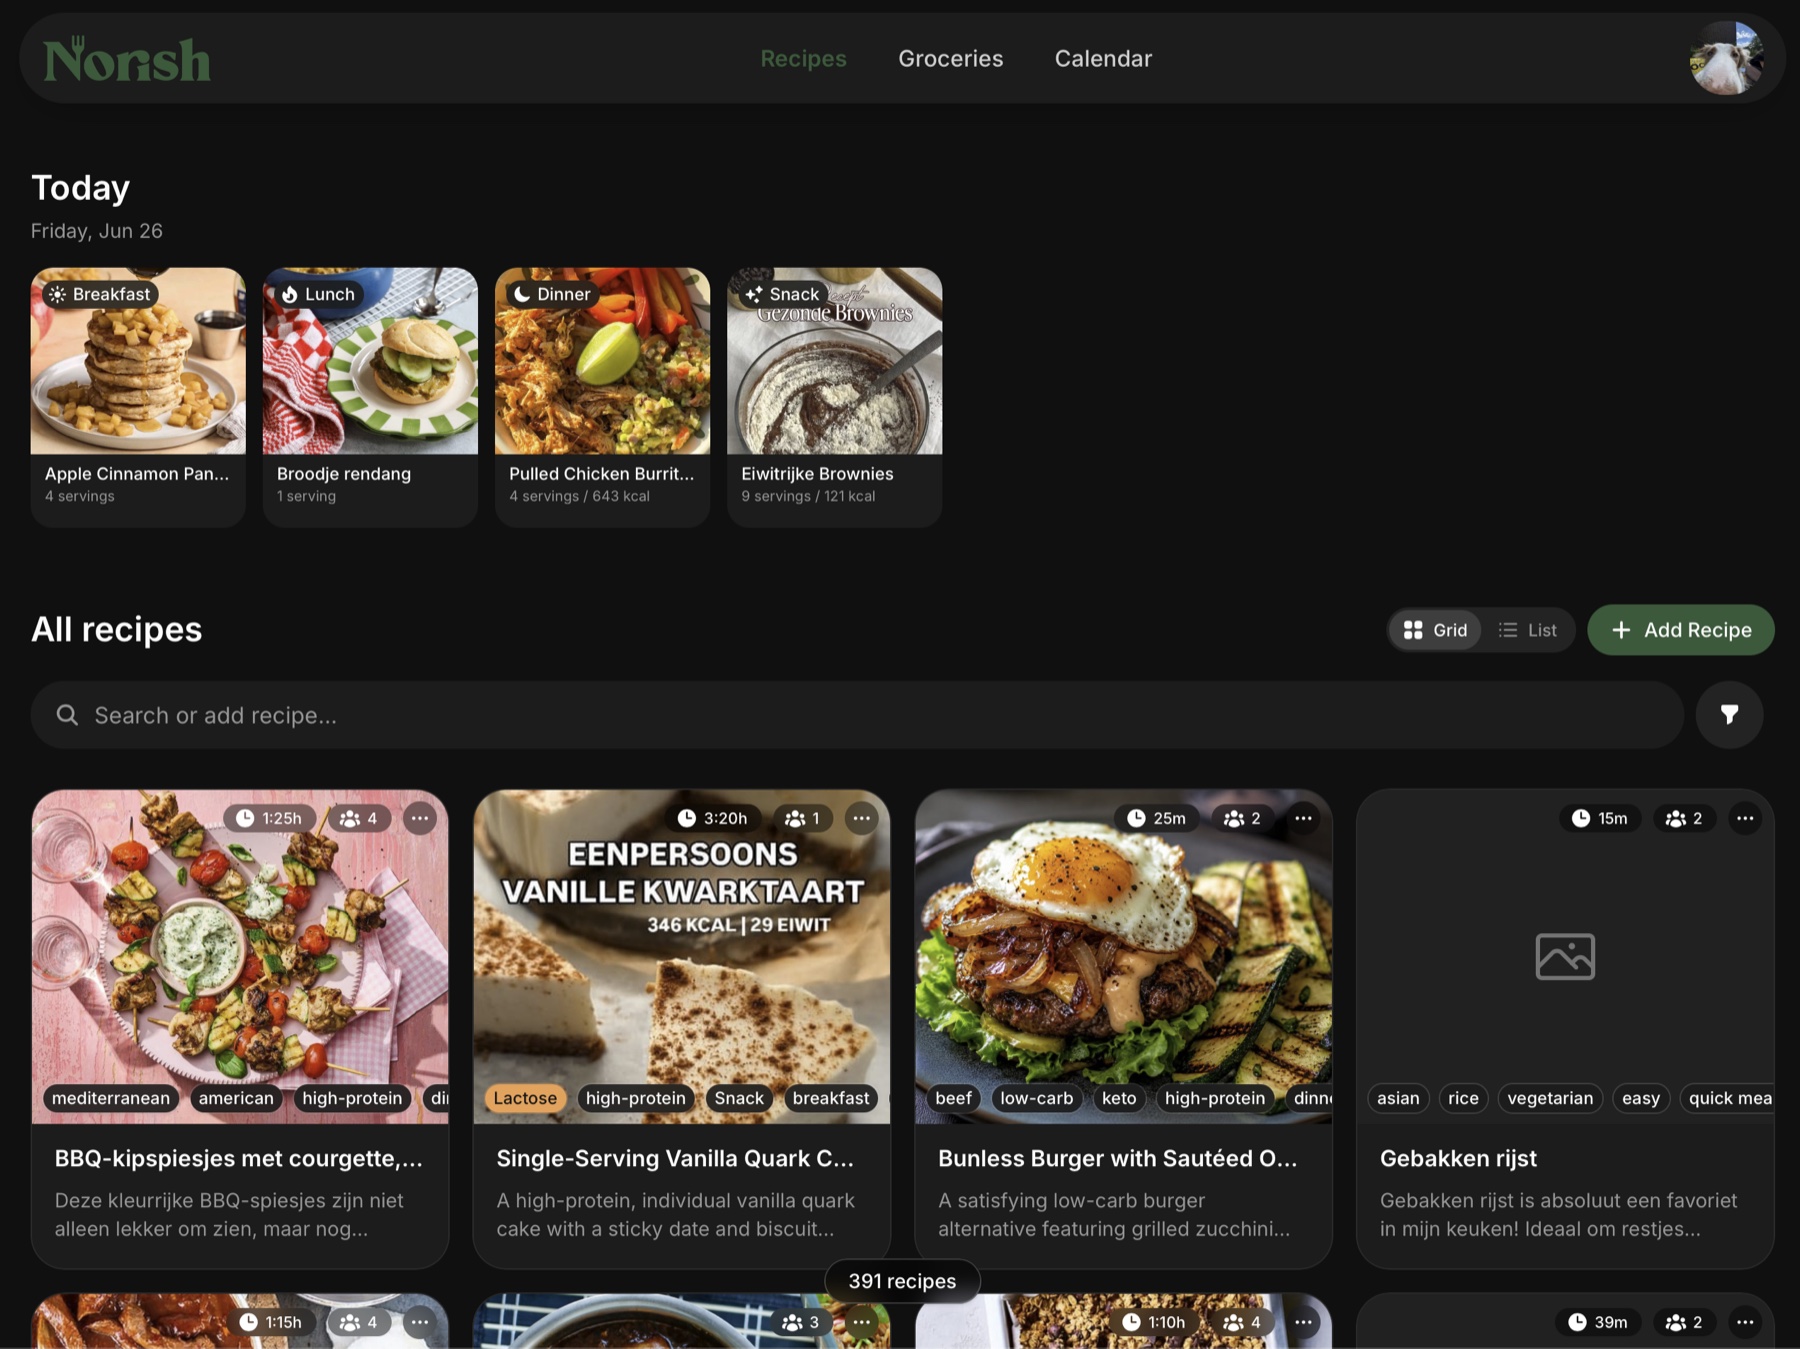Click servings badge on Bunless Burger card
This screenshot has width=1800, height=1349.
pyautogui.click(x=1243, y=818)
